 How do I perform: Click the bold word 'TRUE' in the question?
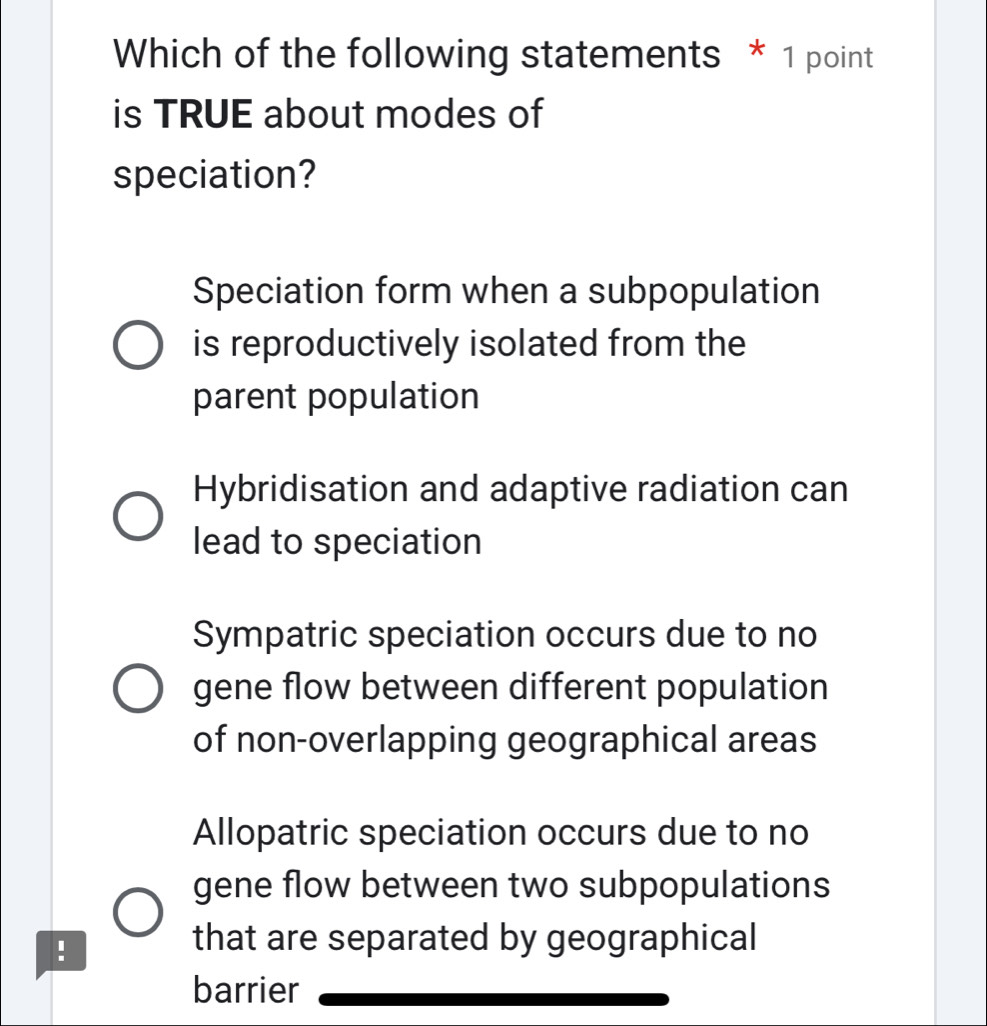[207, 114]
